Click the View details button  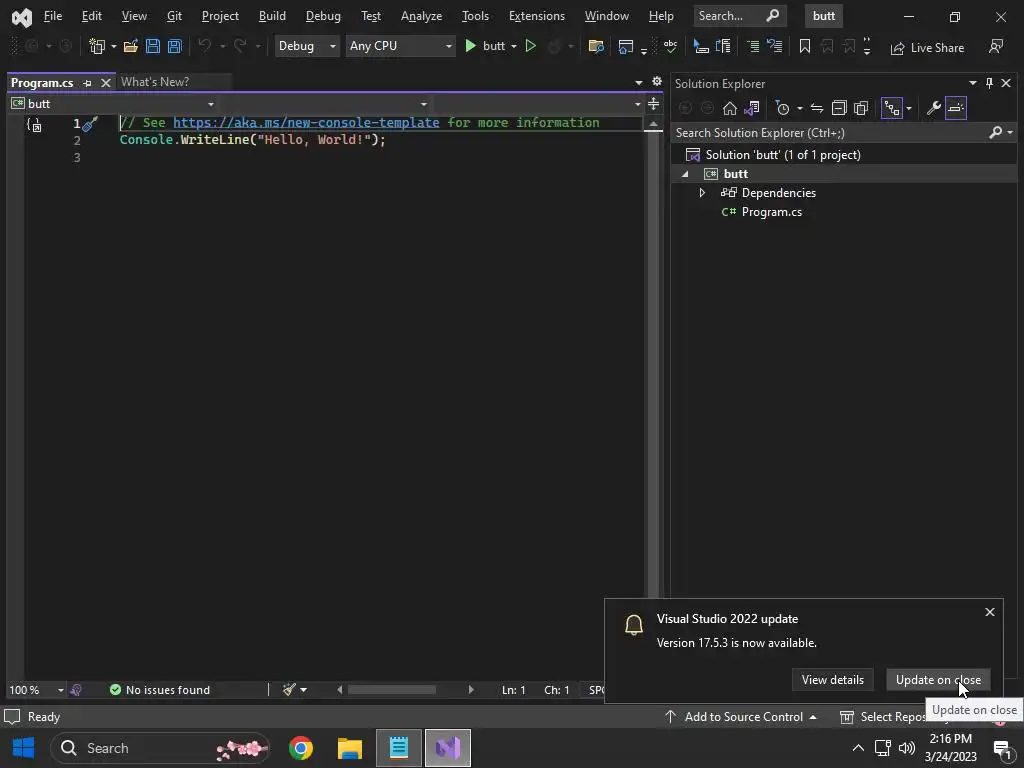(833, 680)
